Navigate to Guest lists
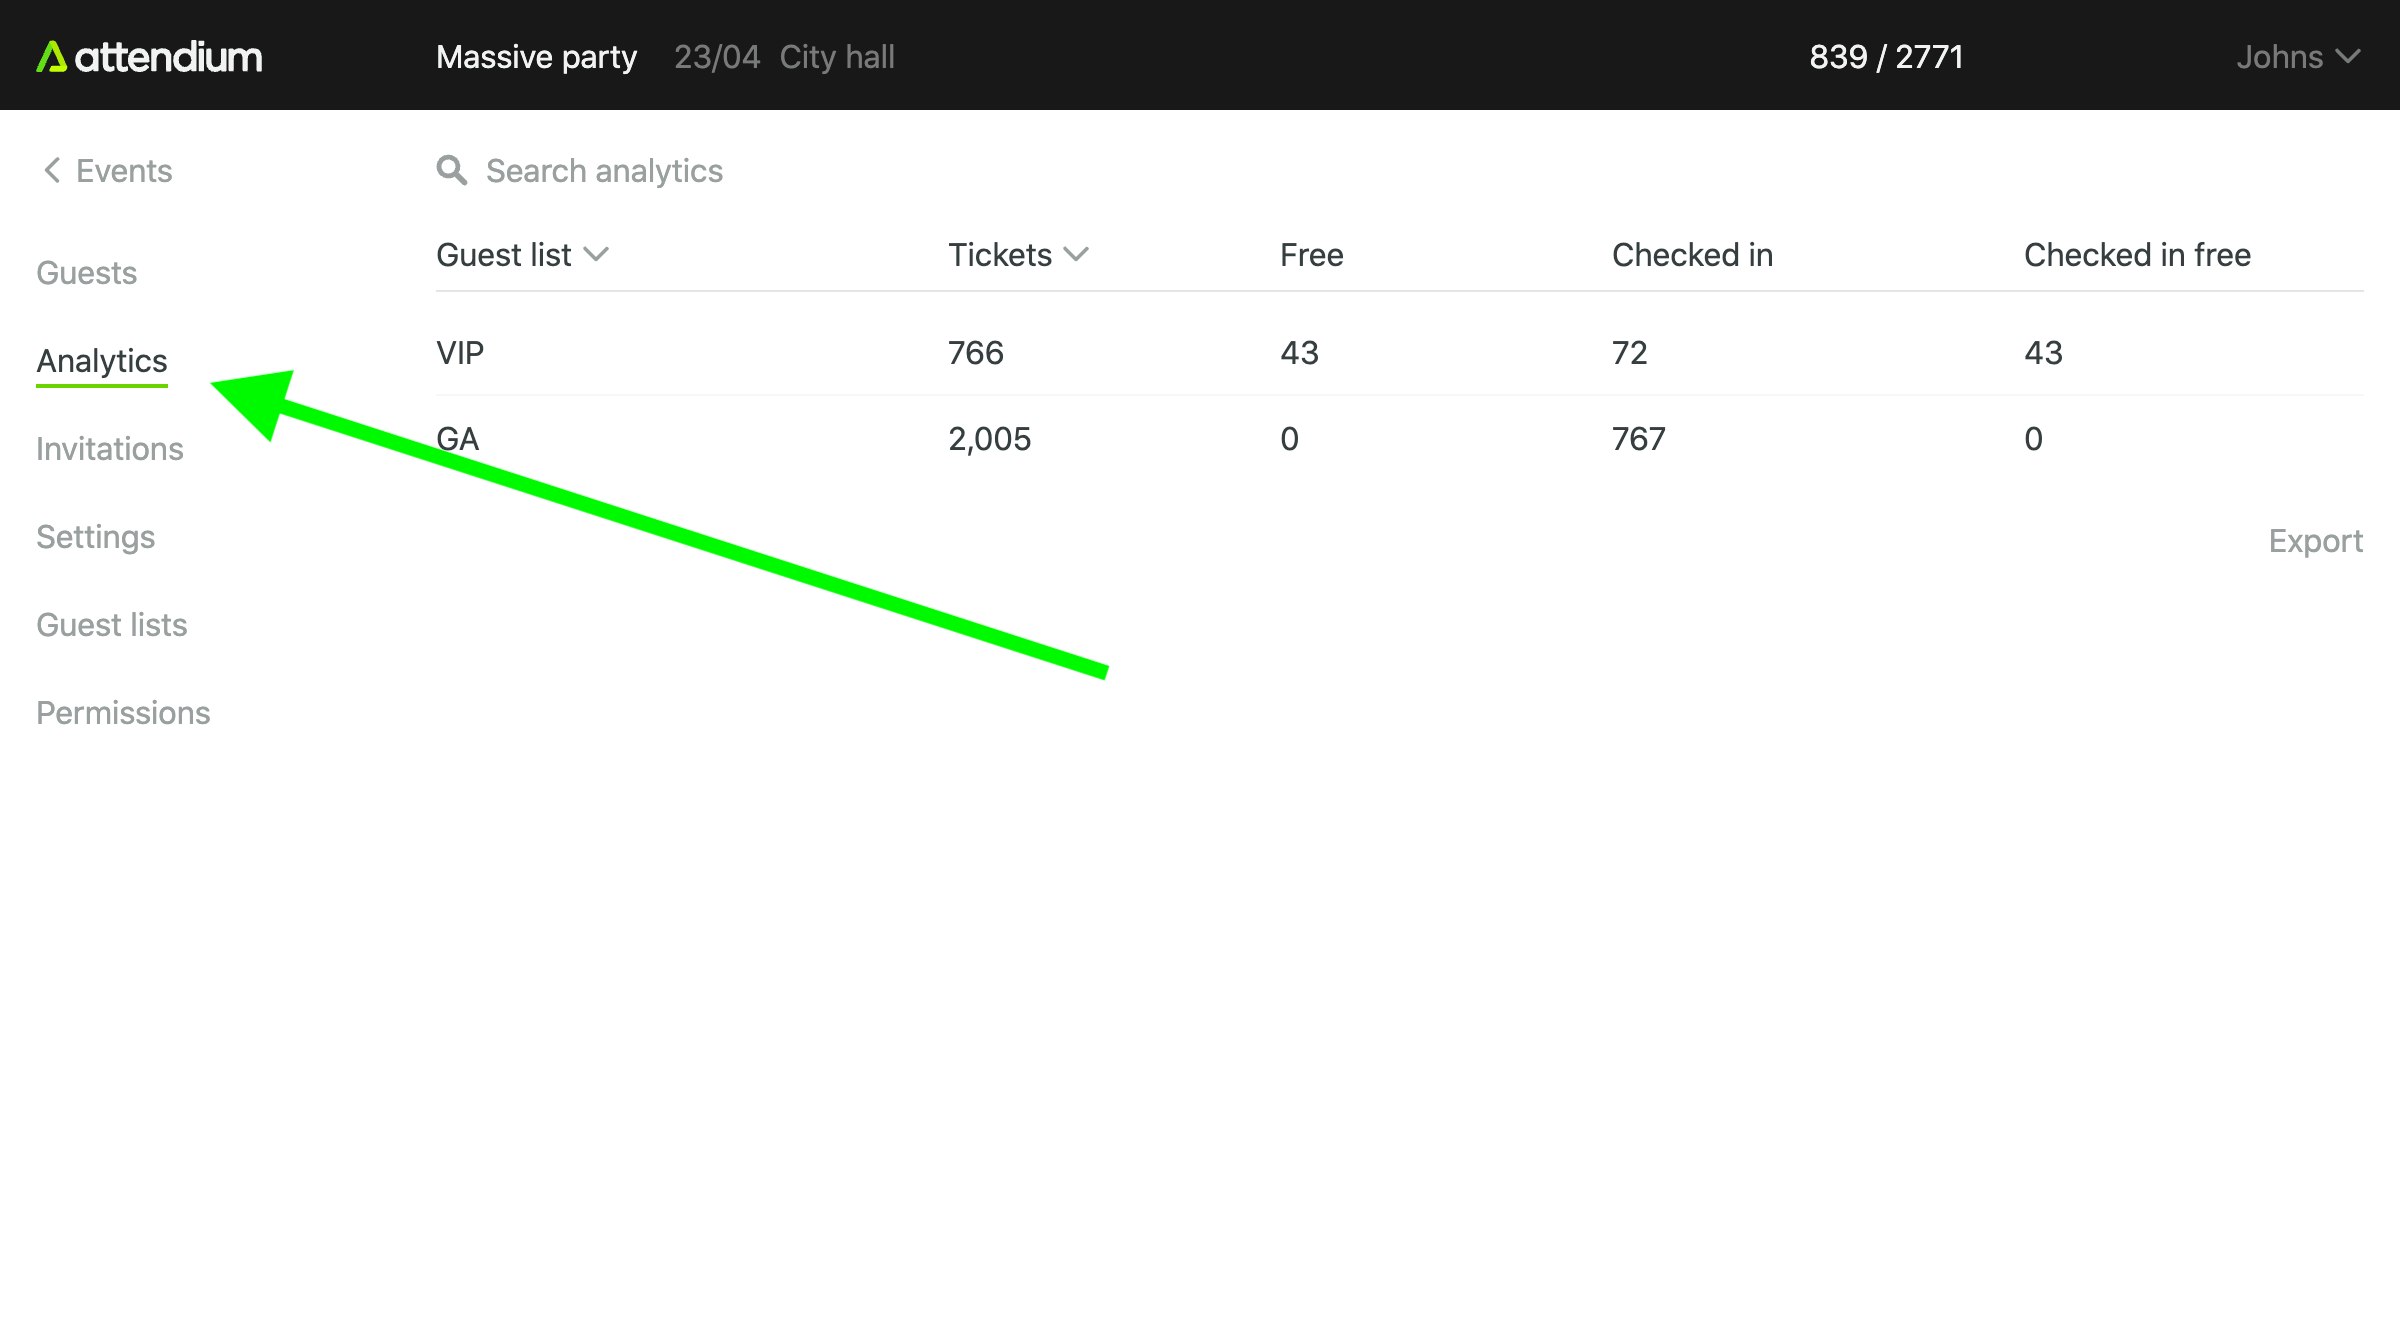 pos(112,625)
